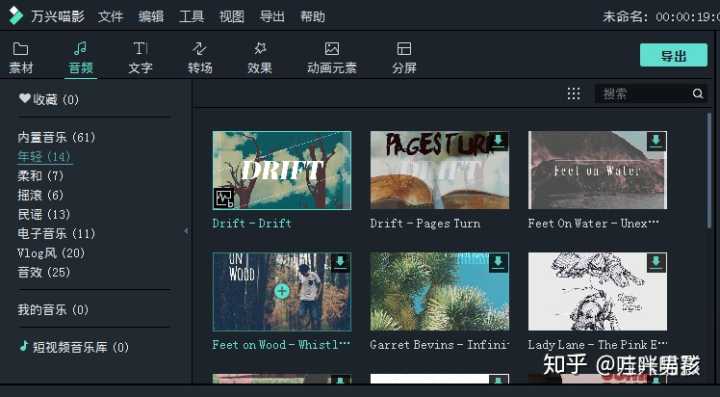
Task: Select Vlog风 (20) category
Action: point(51,253)
